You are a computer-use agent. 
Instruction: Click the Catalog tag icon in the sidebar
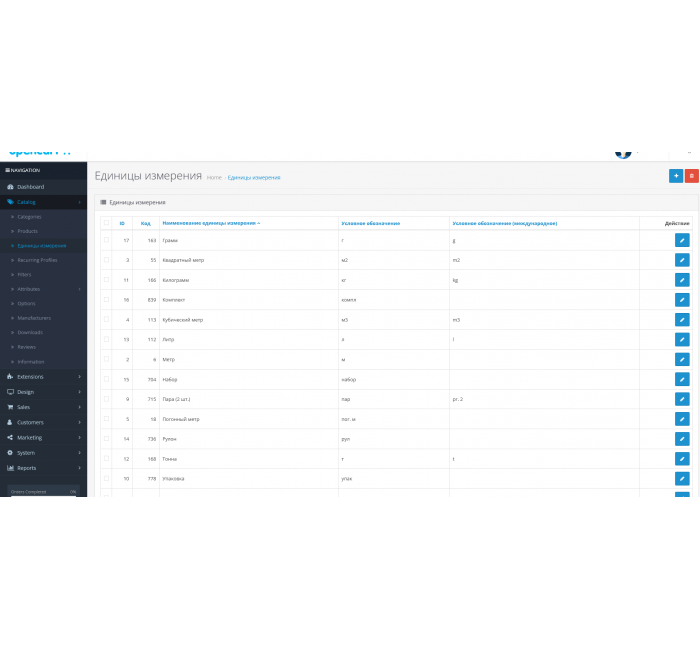[x=10, y=202]
